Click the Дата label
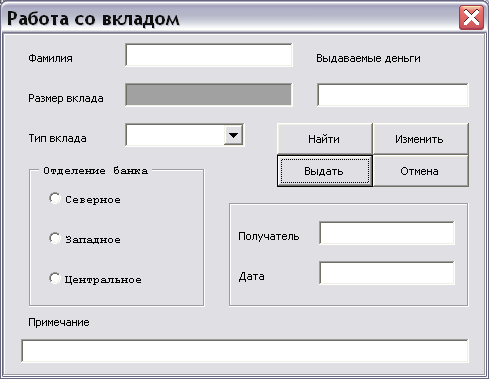This screenshot has height=379, width=489. 252,276
